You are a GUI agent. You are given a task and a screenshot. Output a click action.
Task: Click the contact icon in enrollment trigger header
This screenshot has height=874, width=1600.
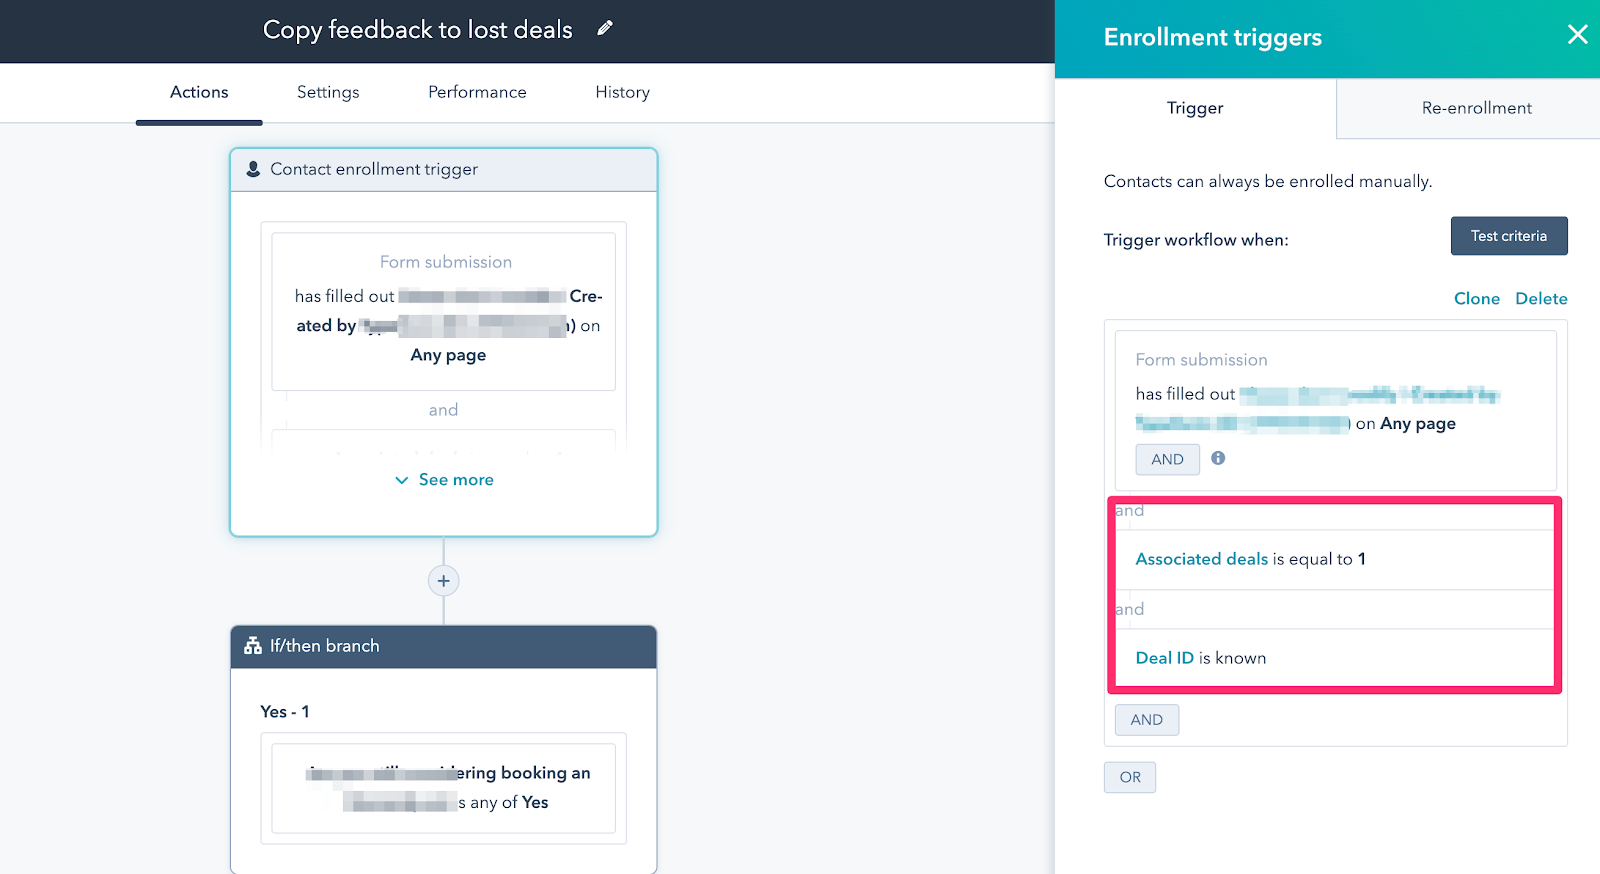pyautogui.click(x=253, y=169)
